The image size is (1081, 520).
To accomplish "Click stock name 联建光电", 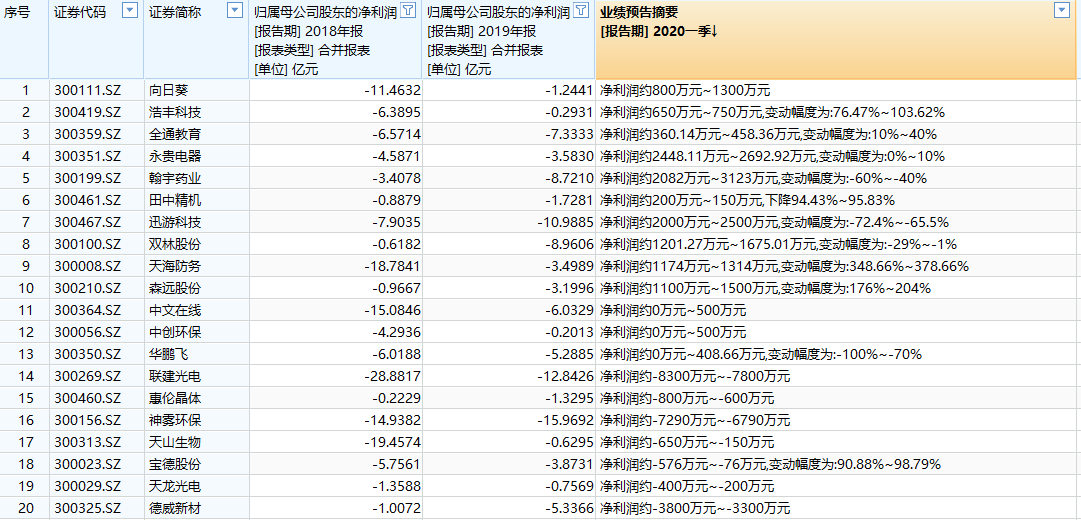I will [175, 377].
